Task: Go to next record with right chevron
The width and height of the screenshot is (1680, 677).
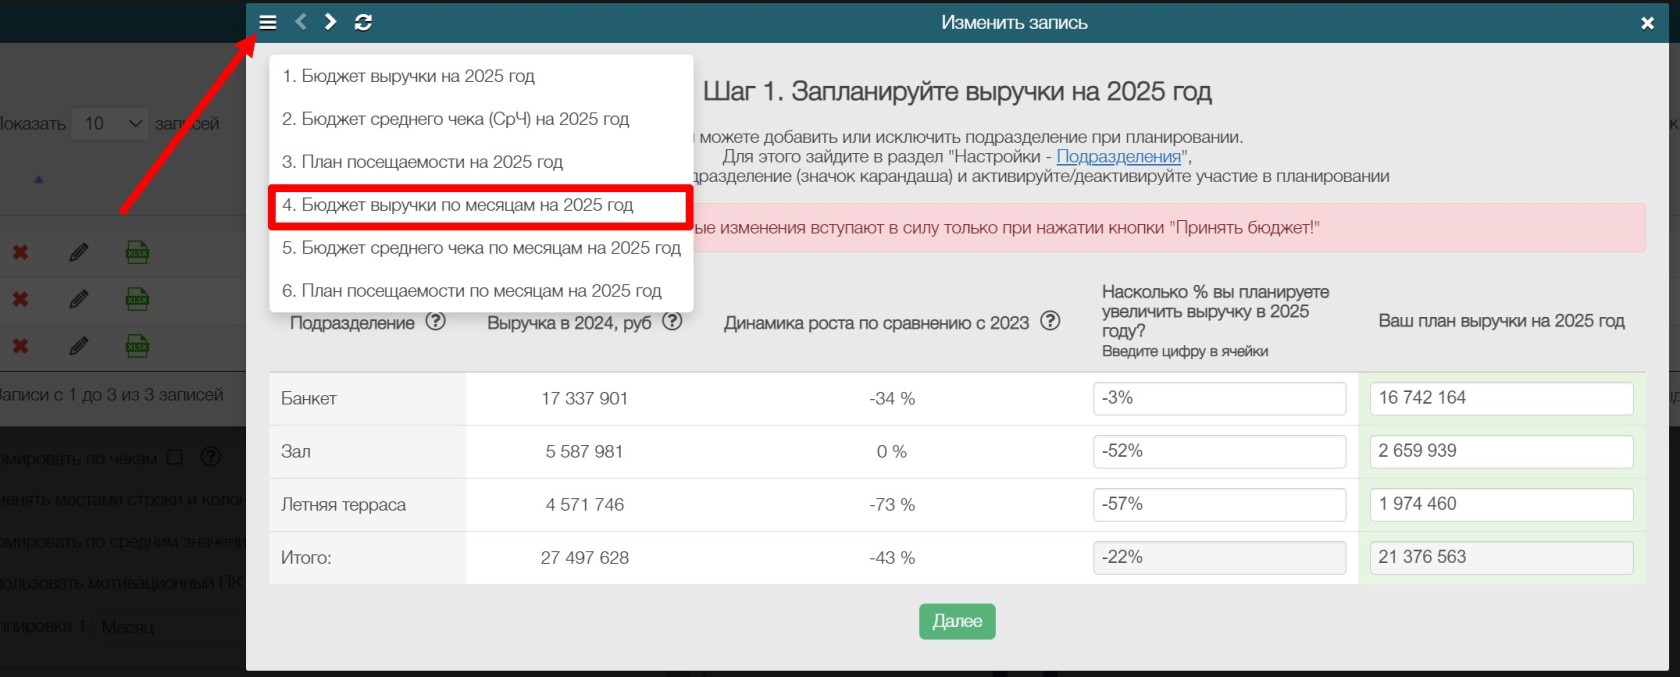Action: [x=330, y=22]
